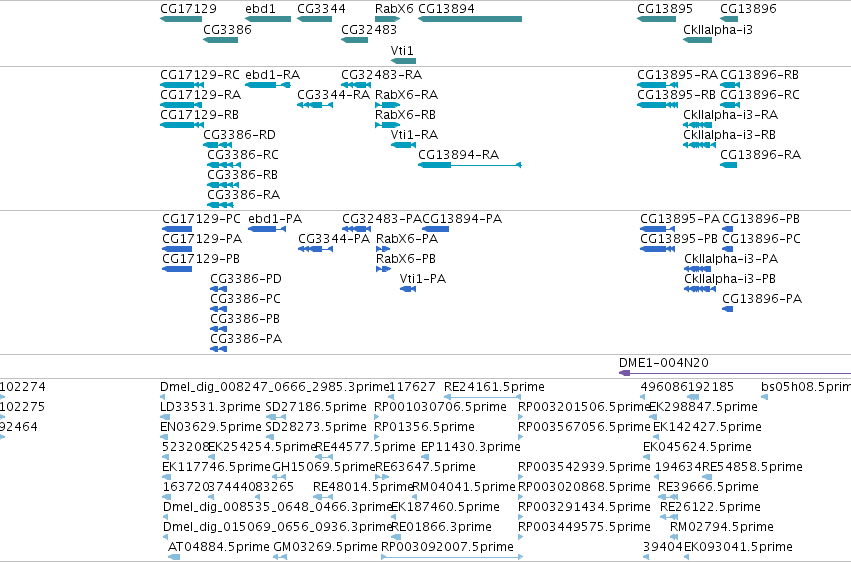The image size is (851, 562).
Task: Click EST GH15069.5prime
Action: pyautogui.click(x=279, y=478)
